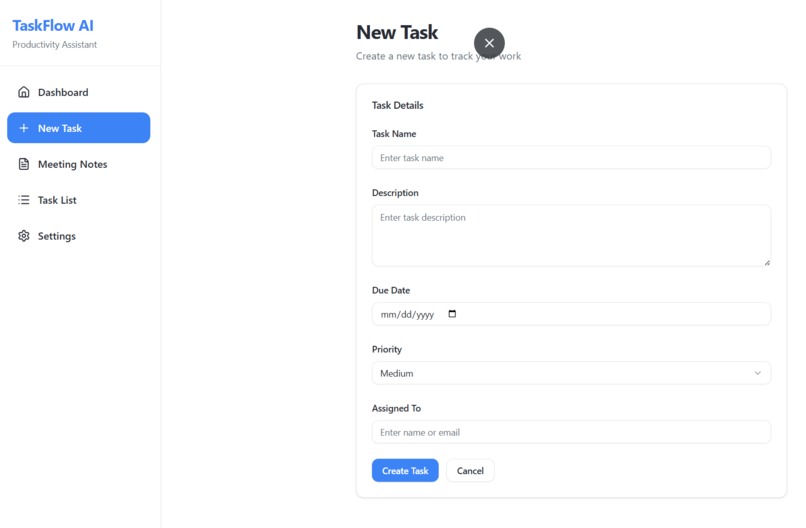Viewport: 806px width, 528px height.
Task: Click the New Task page heading
Action: point(397,32)
